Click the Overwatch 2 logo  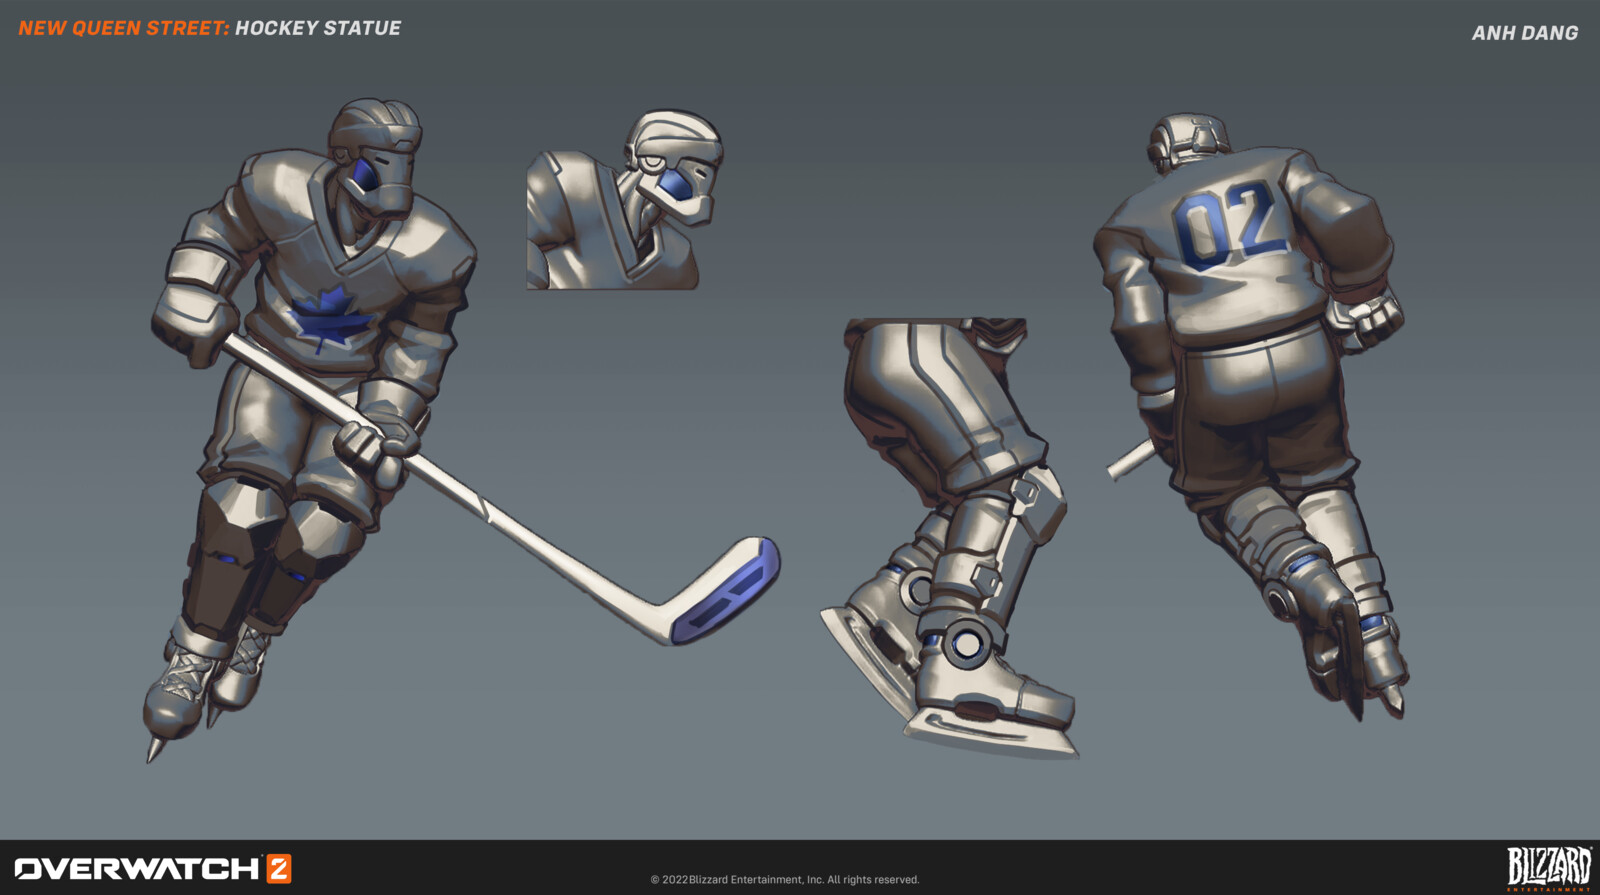(x=153, y=868)
